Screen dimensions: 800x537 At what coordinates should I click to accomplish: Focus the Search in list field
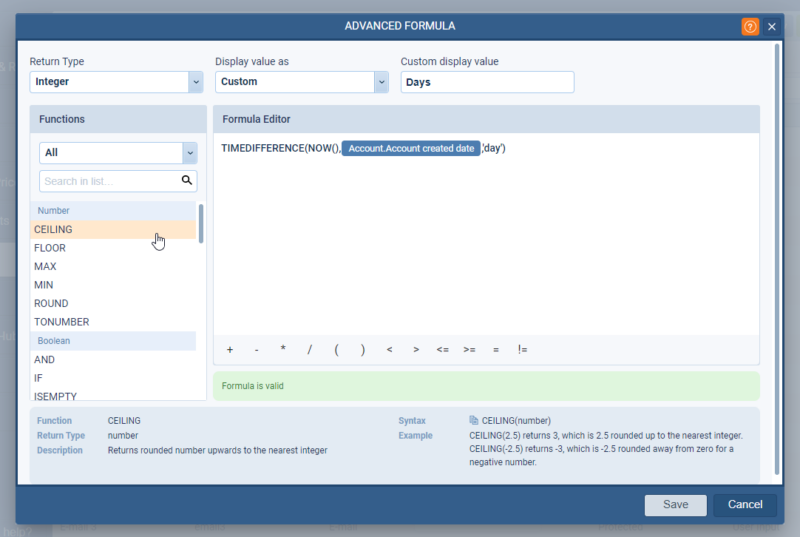pos(118,181)
